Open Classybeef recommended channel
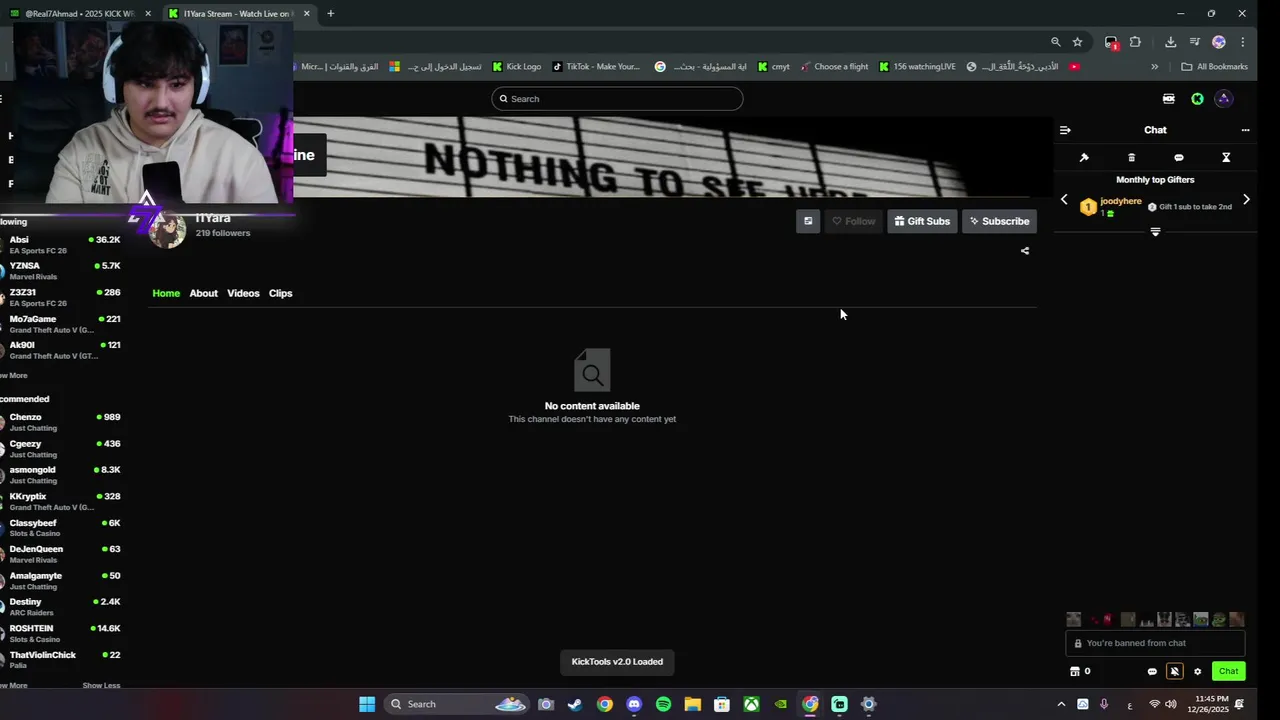1280x720 pixels. click(60, 528)
